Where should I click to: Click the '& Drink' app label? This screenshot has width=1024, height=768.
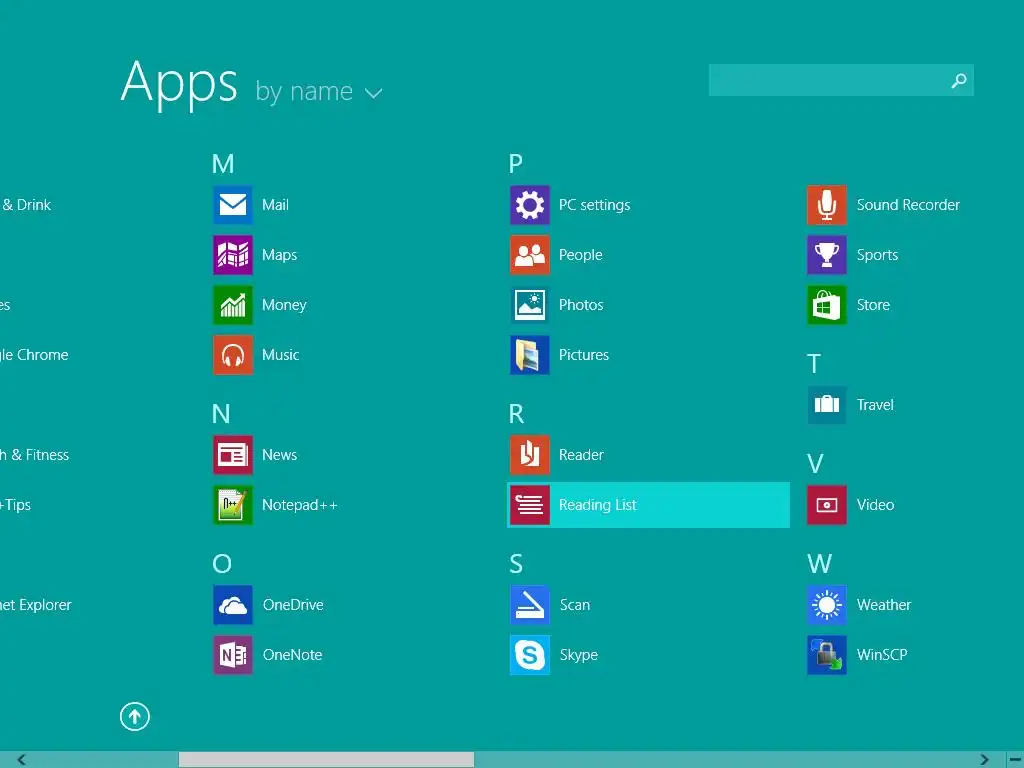26,204
